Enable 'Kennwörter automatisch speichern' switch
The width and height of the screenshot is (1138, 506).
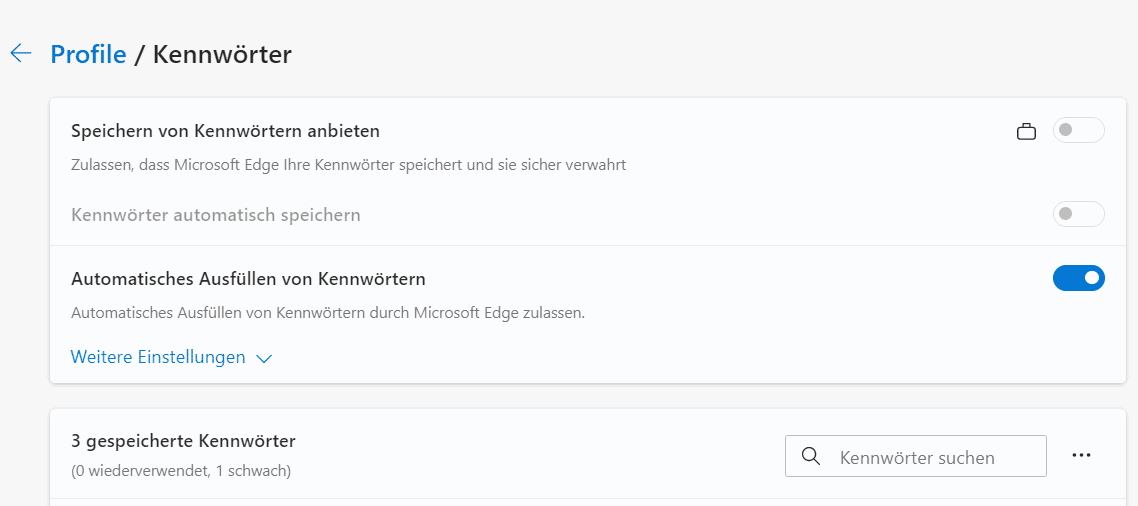click(1078, 214)
